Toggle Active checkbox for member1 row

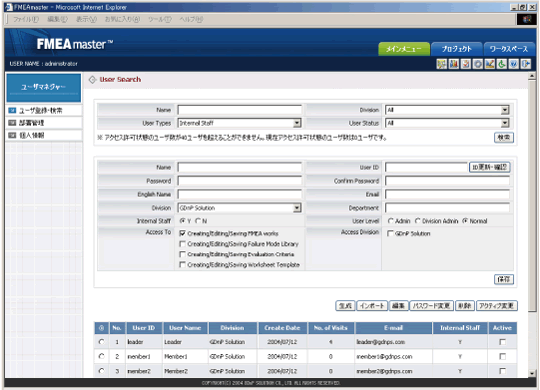(502, 357)
